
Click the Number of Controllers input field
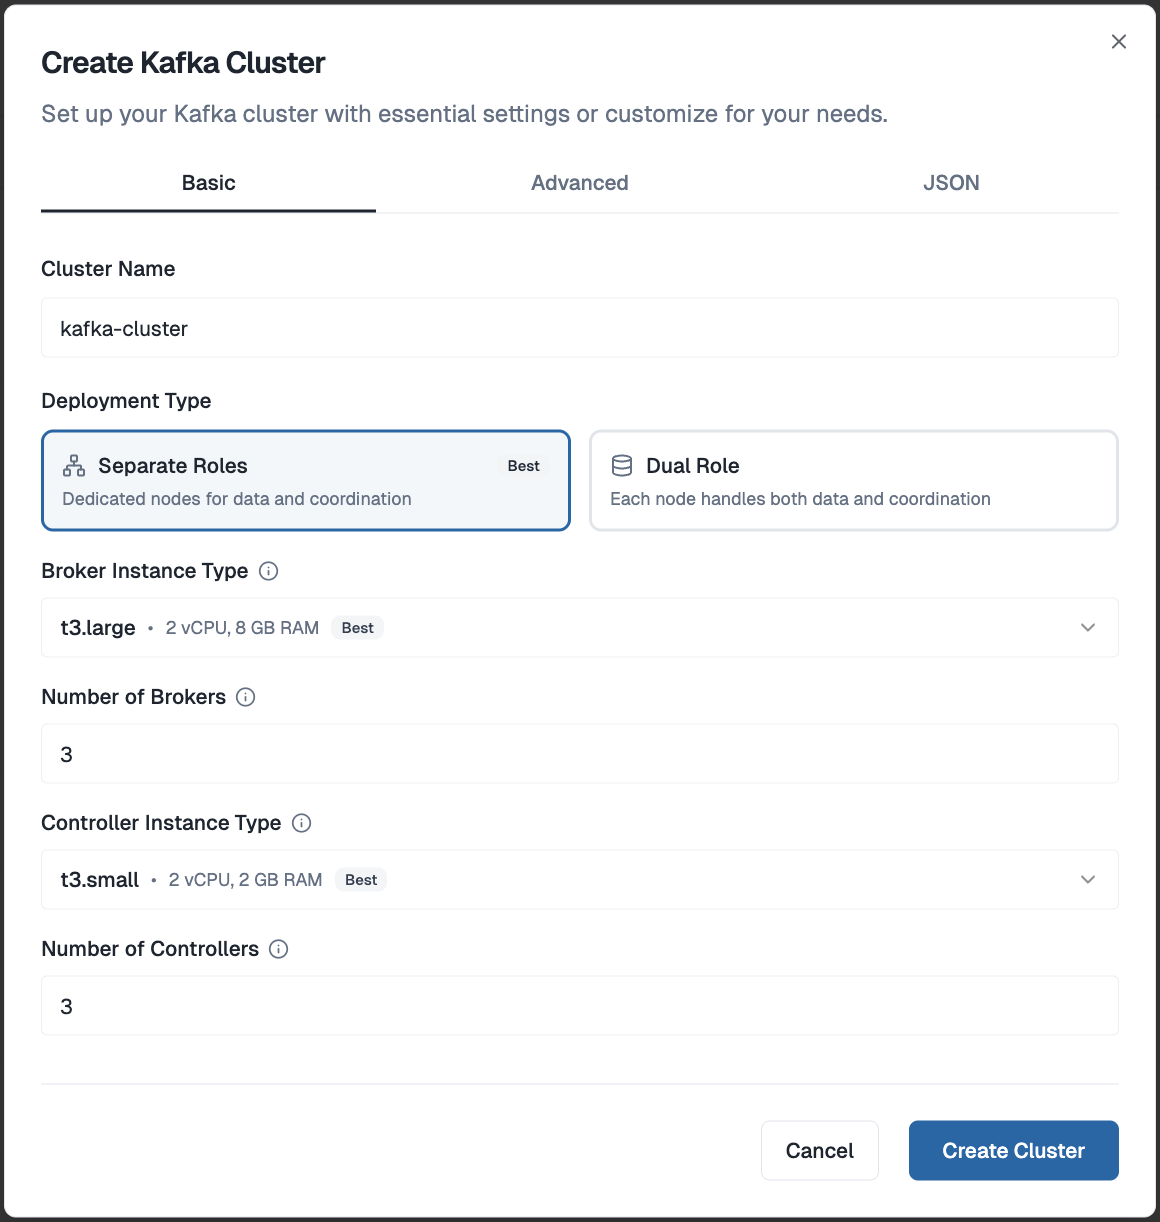579,1006
